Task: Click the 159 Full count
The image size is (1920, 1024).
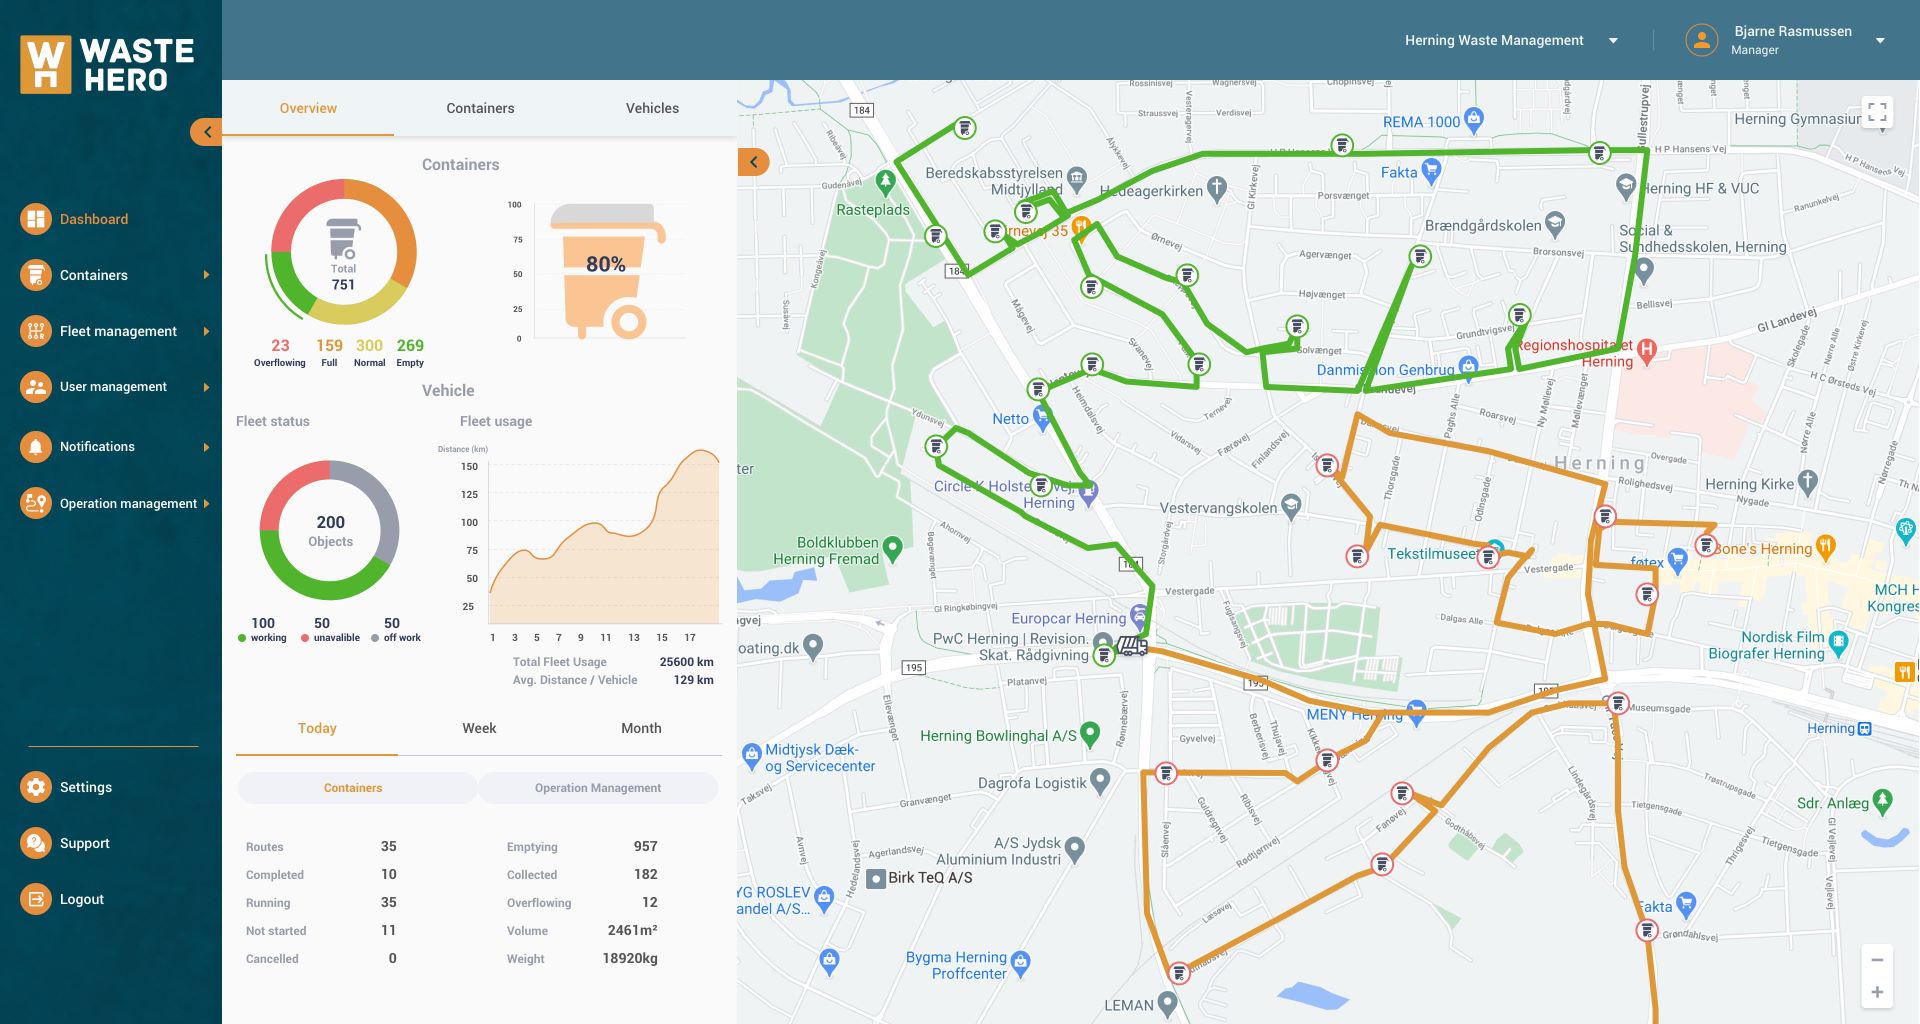Action: pyautogui.click(x=329, y=345)
